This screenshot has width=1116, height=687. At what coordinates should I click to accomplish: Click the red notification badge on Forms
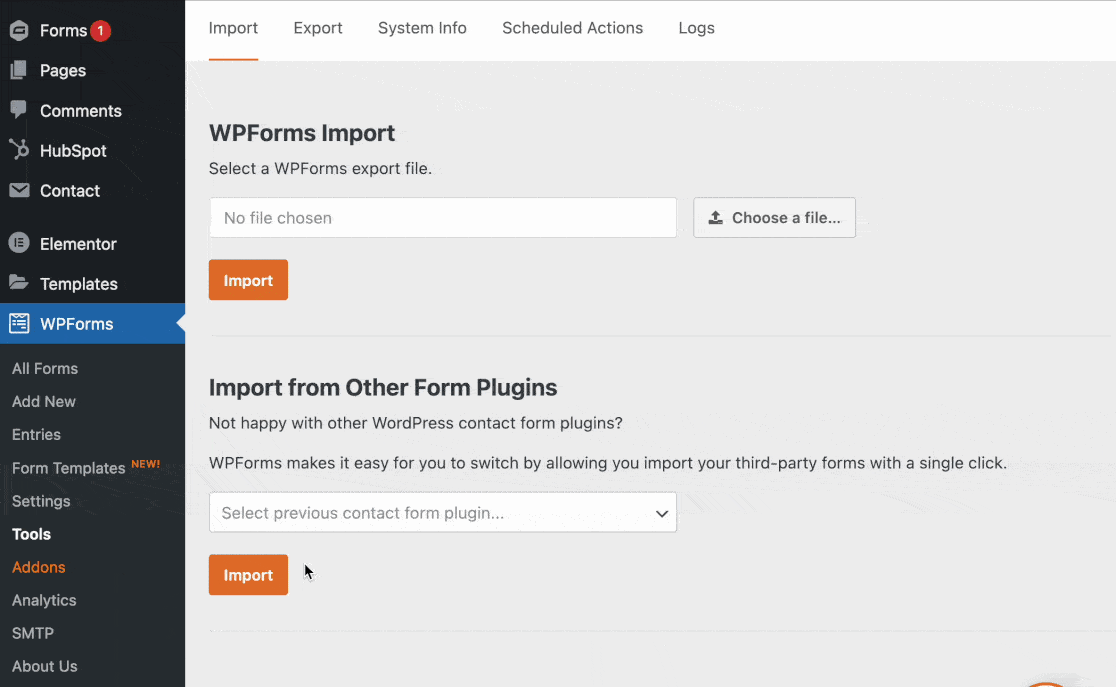tap(101, 31)
